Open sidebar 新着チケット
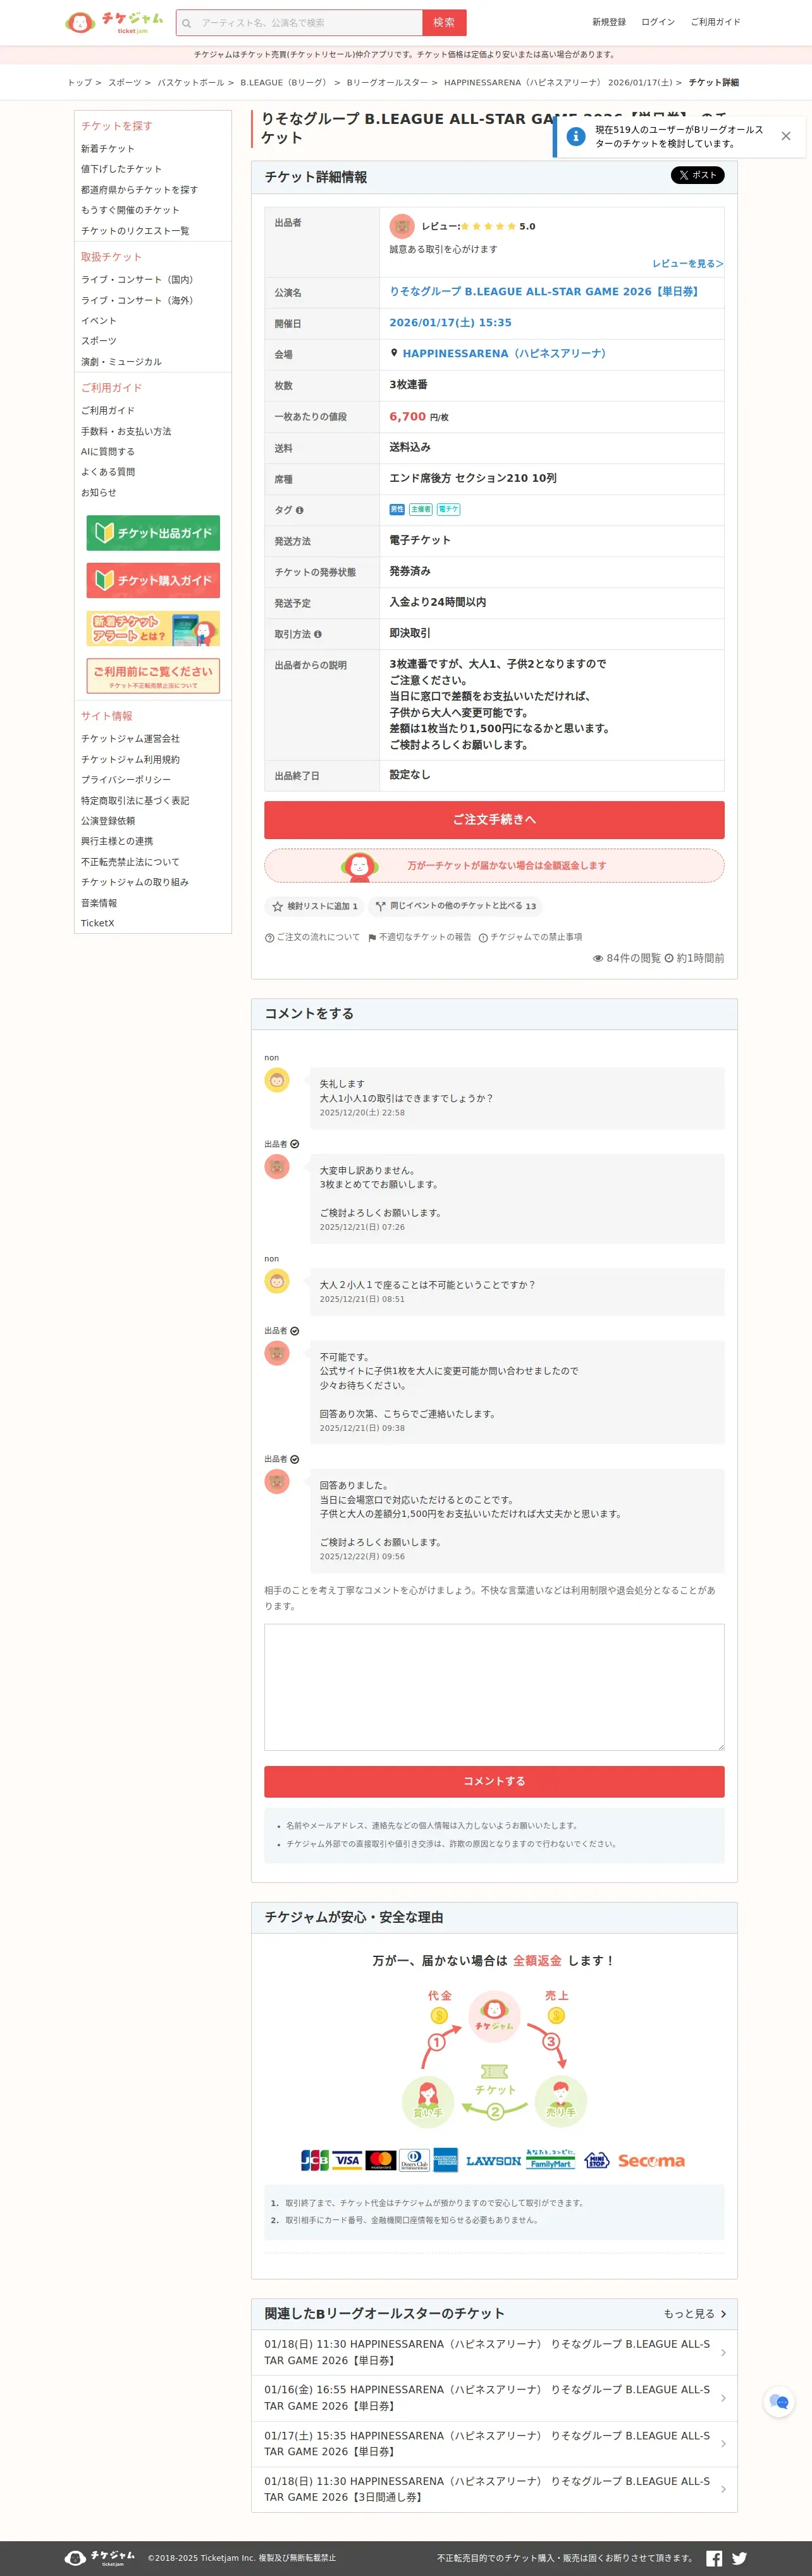This screenshot has width=812, height=2576. click(108, 149)
